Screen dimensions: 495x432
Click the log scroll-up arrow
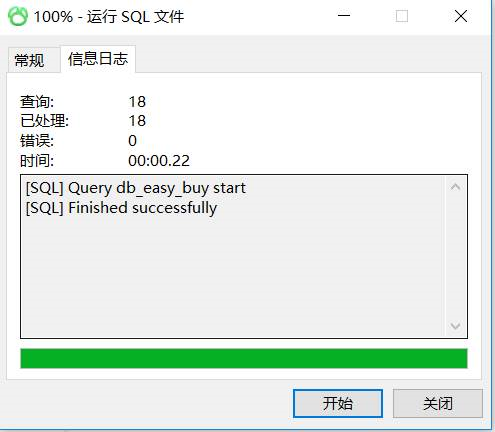point(455,187)
